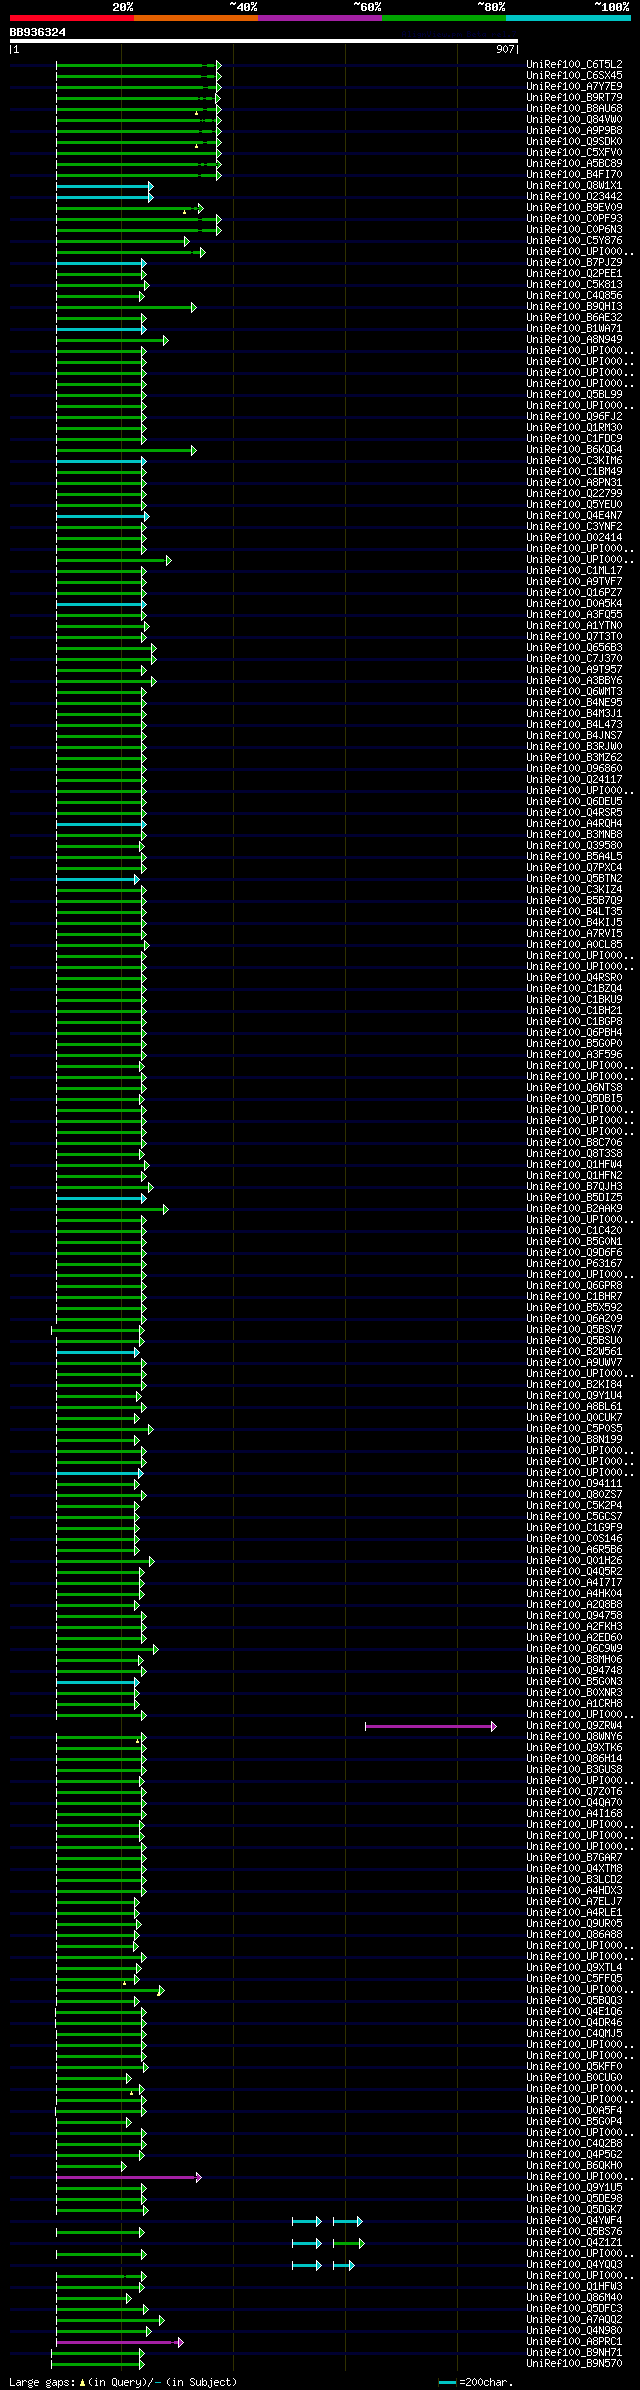The image size is (640, 2390).
Task: Open hit UniRef100_C0PF93
Action: pos(574,218)
